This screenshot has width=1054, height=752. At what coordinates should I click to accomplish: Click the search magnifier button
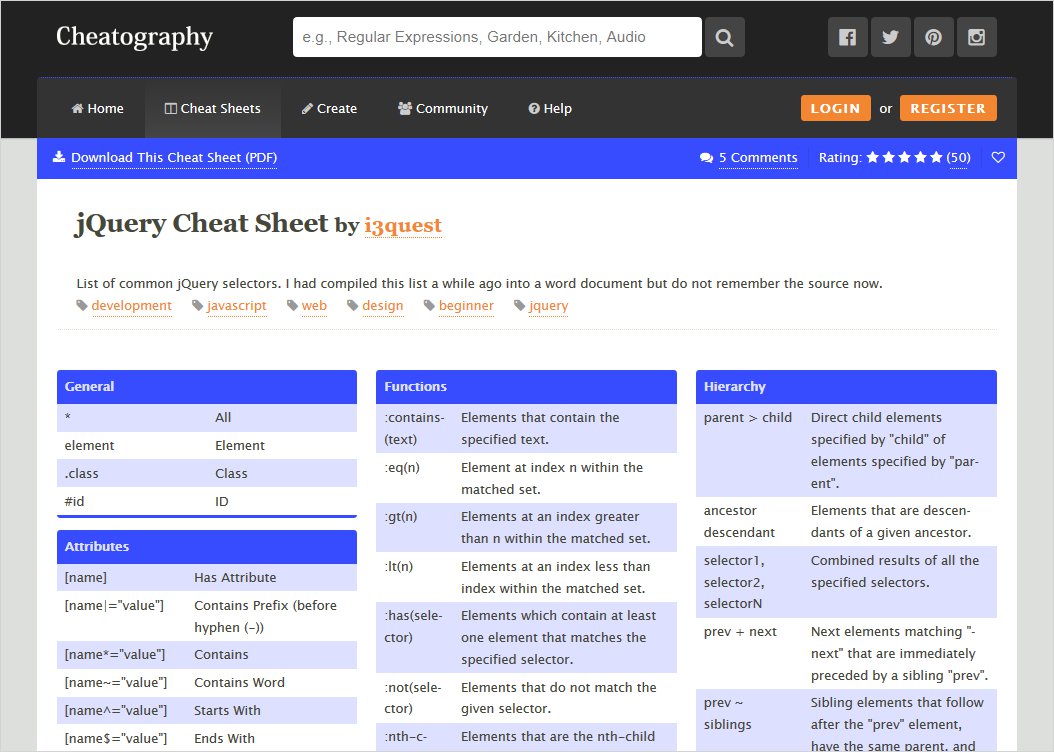(x=725, y=38)
